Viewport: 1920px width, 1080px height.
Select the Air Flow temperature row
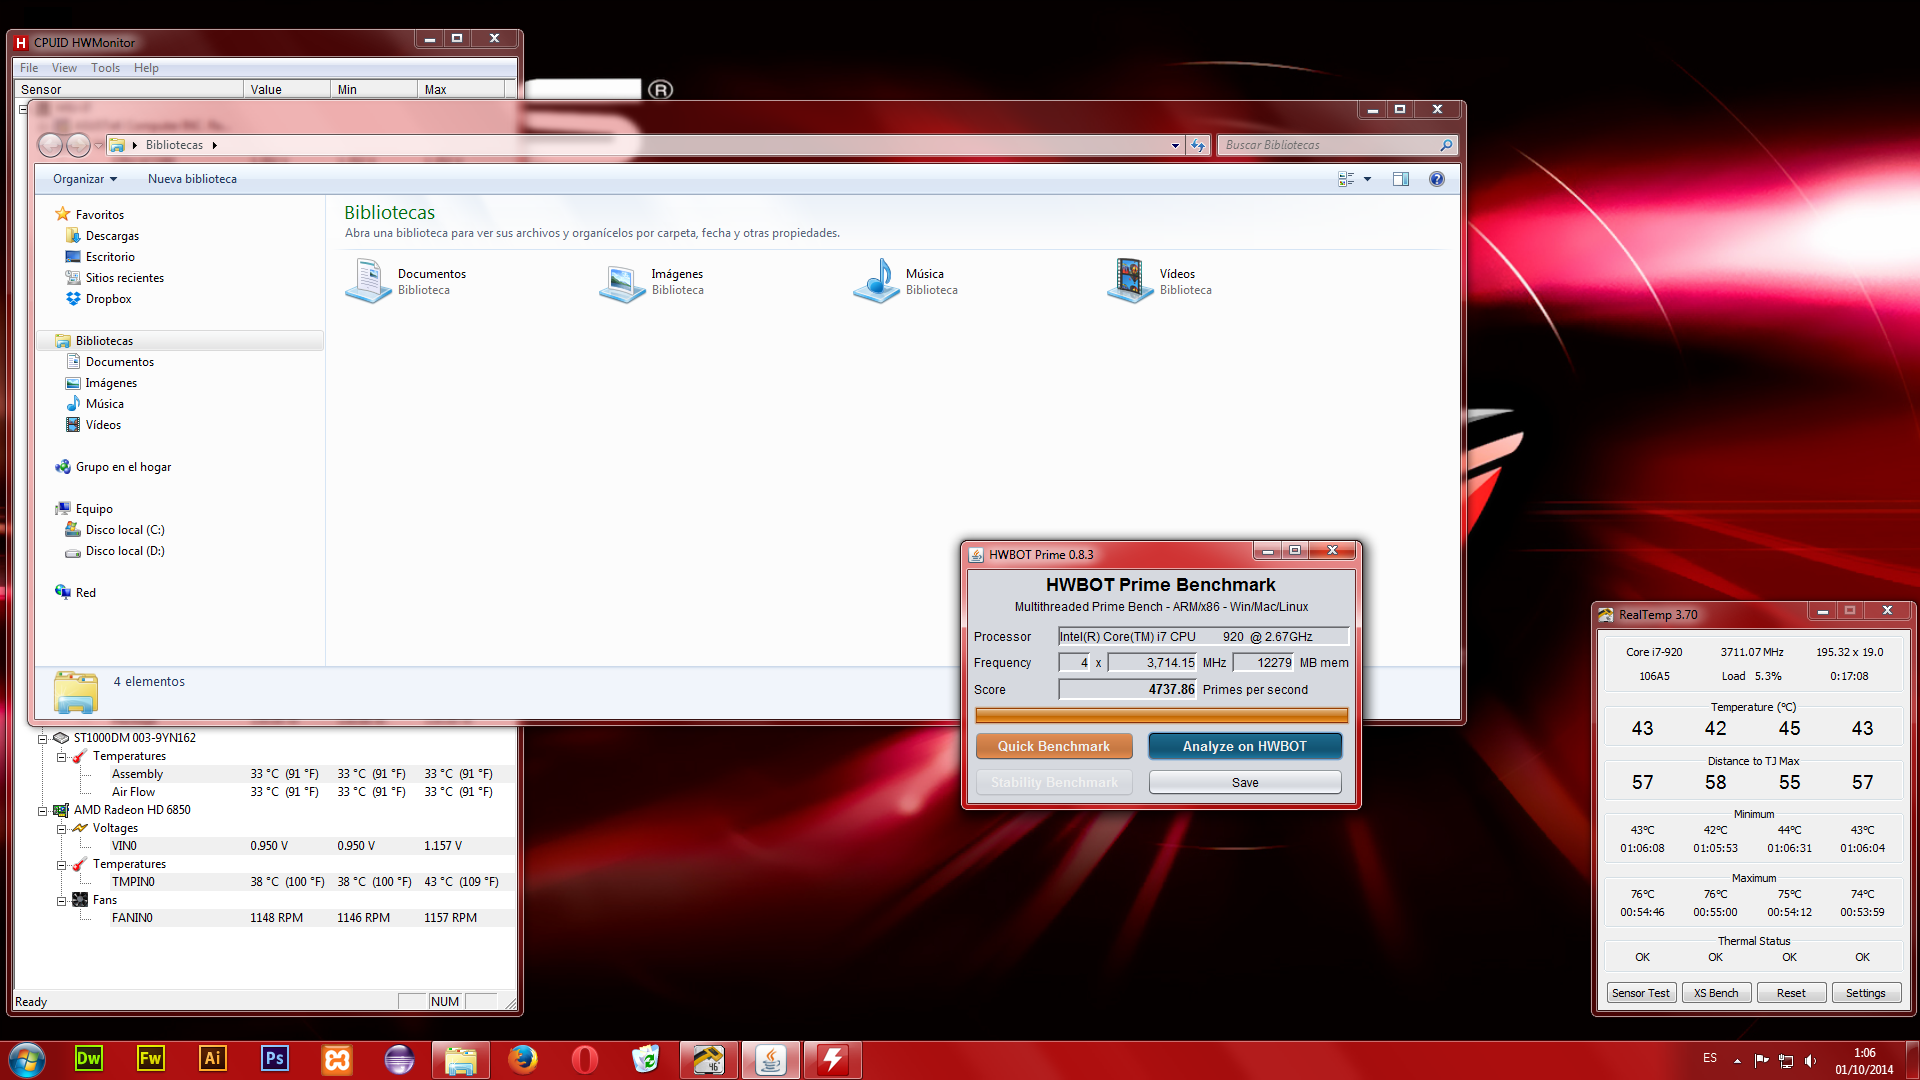pyautogui.click(x=312, y=792)
